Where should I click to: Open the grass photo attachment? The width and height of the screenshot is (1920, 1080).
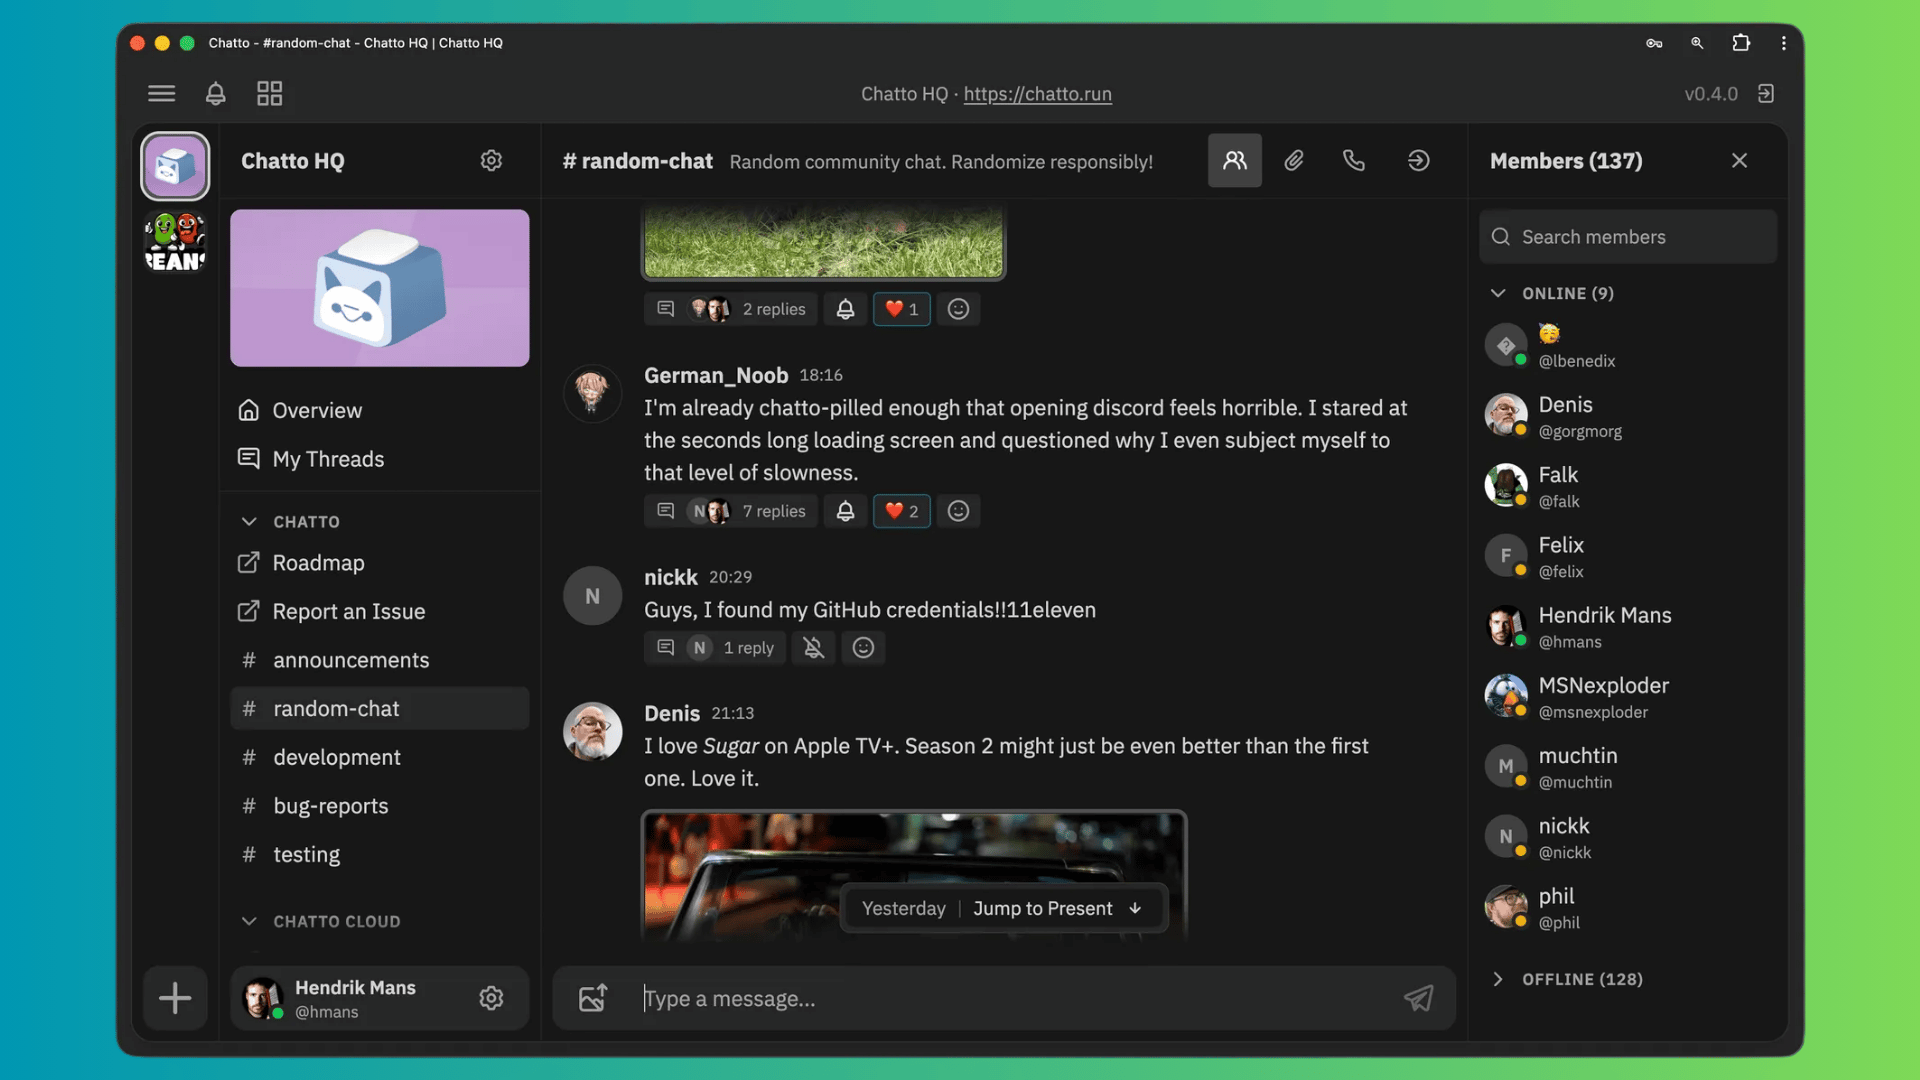tap(823, 241)
